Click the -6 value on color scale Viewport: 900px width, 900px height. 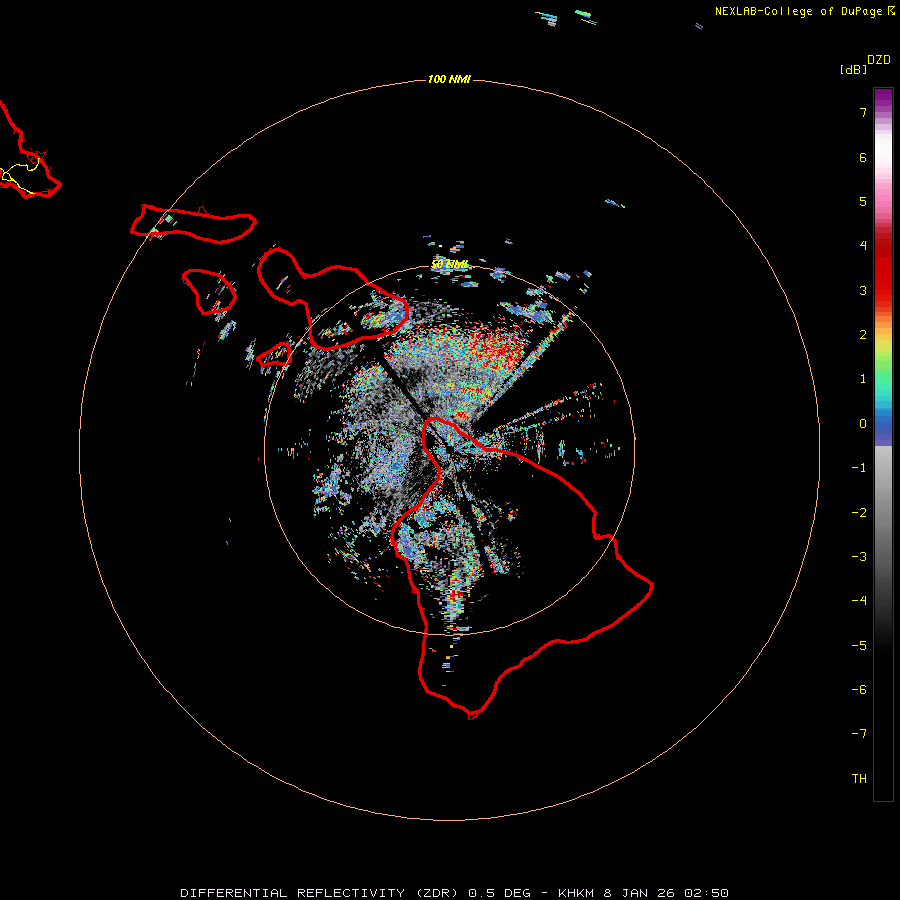point(859,690)
